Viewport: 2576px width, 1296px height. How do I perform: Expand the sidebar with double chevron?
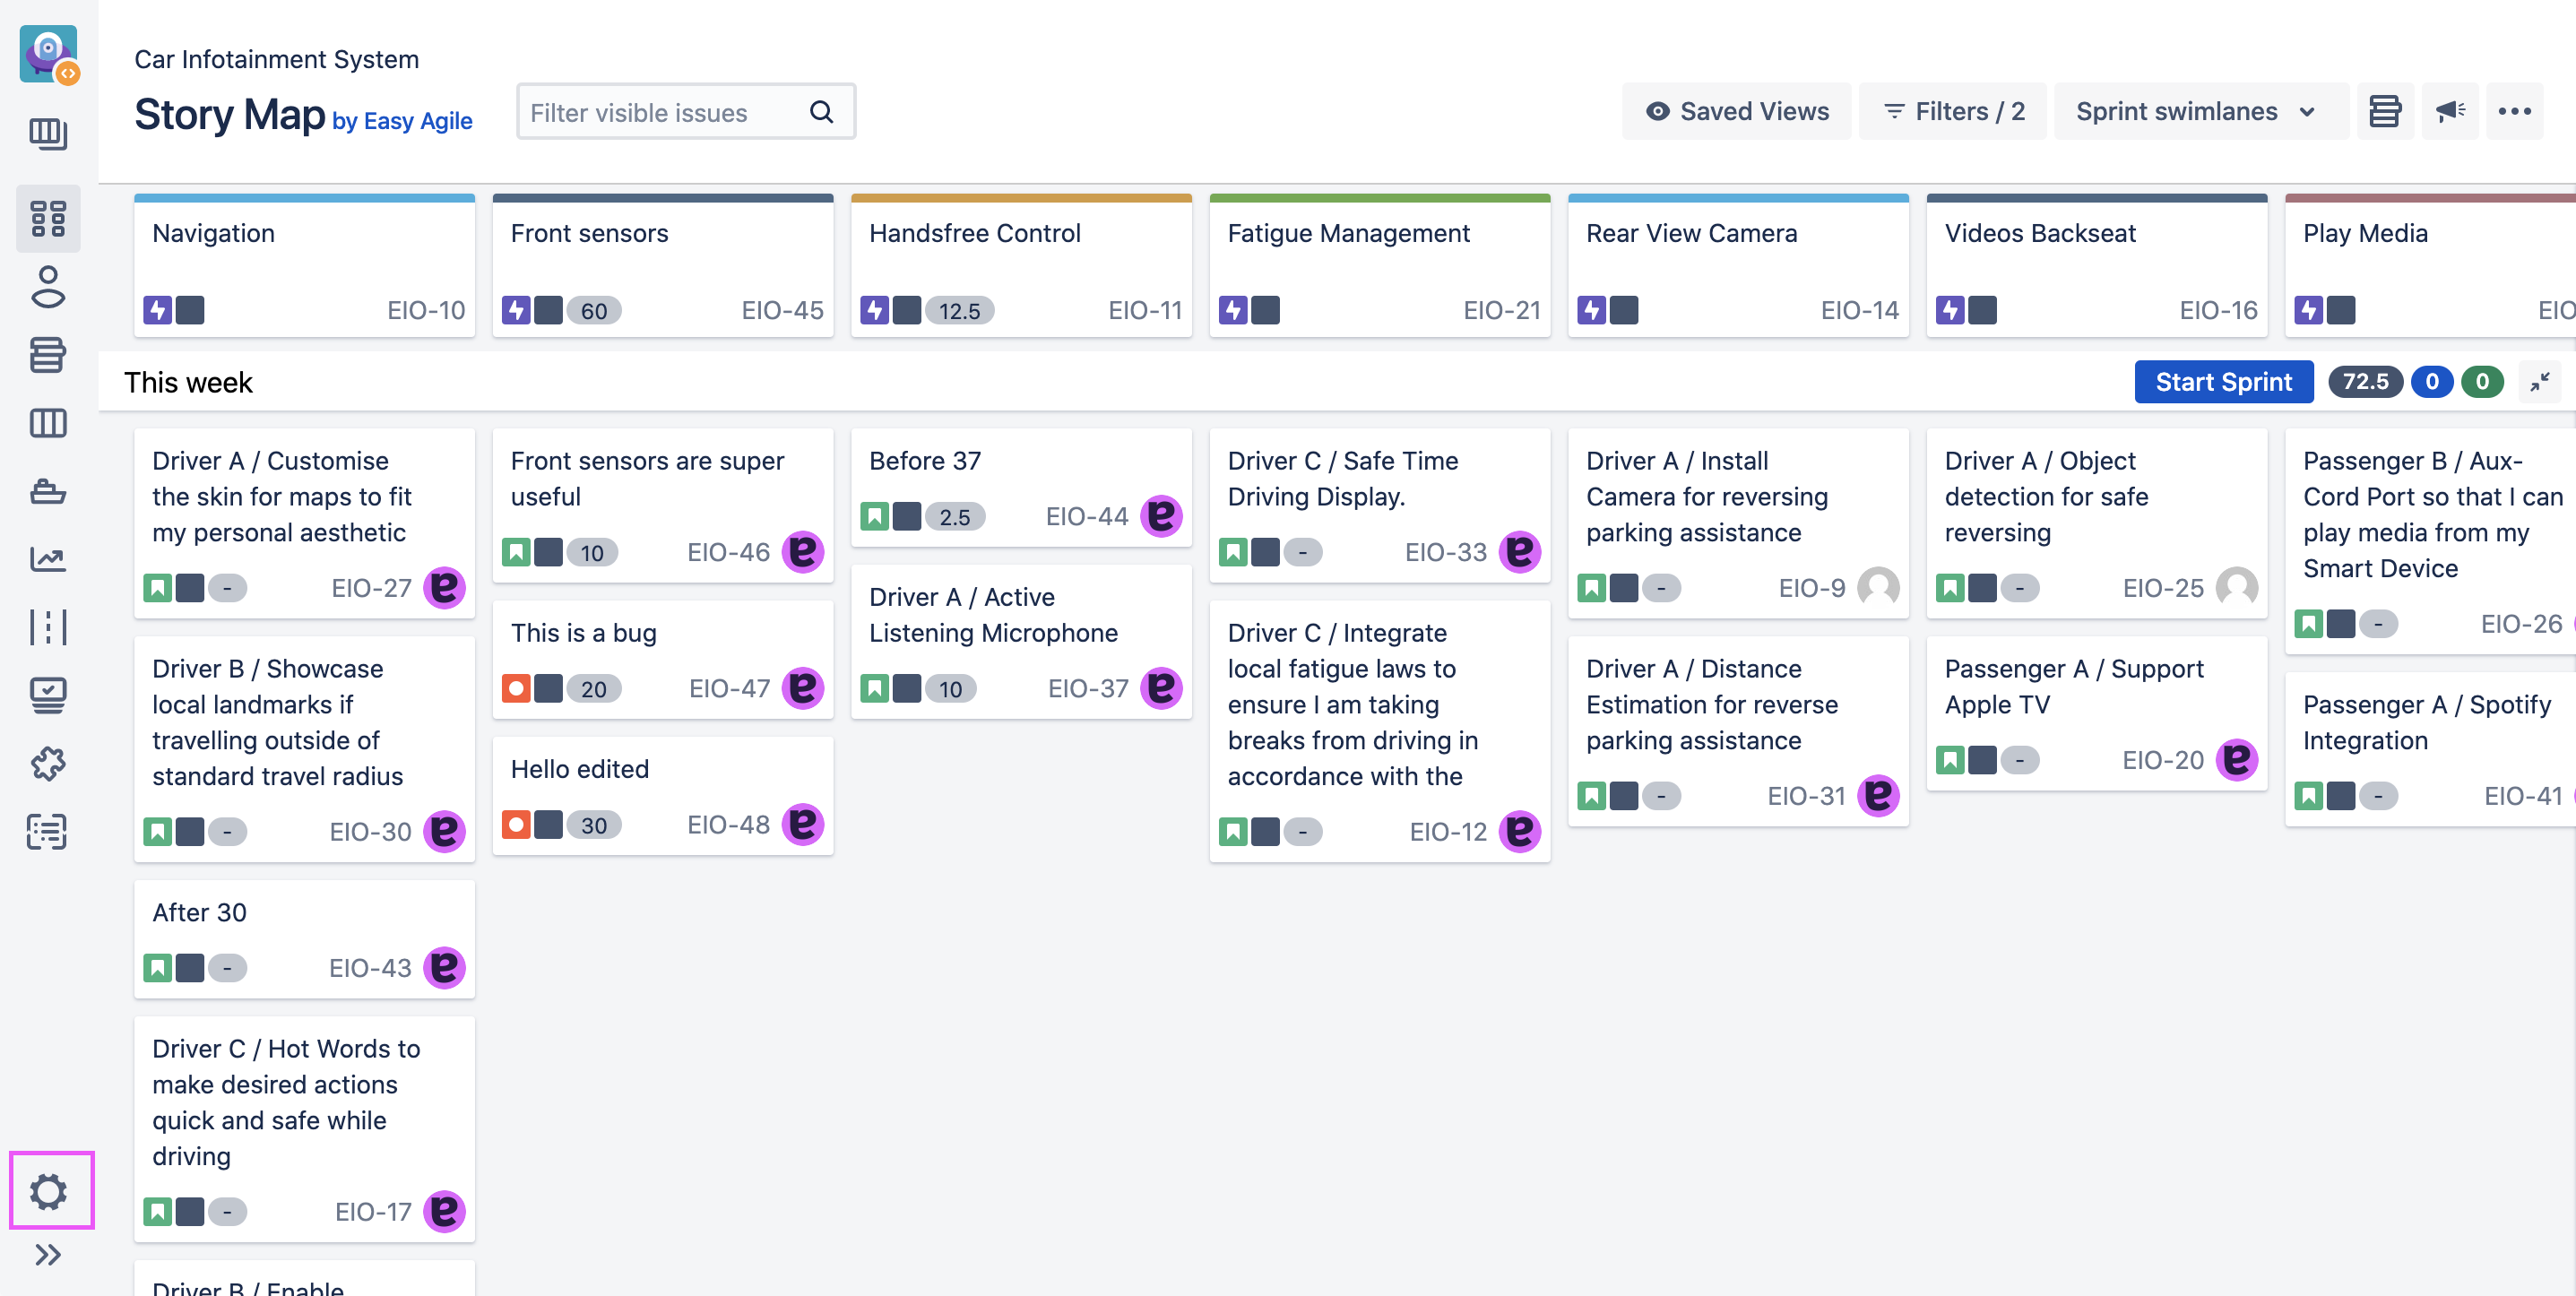tap(48, 1255)
